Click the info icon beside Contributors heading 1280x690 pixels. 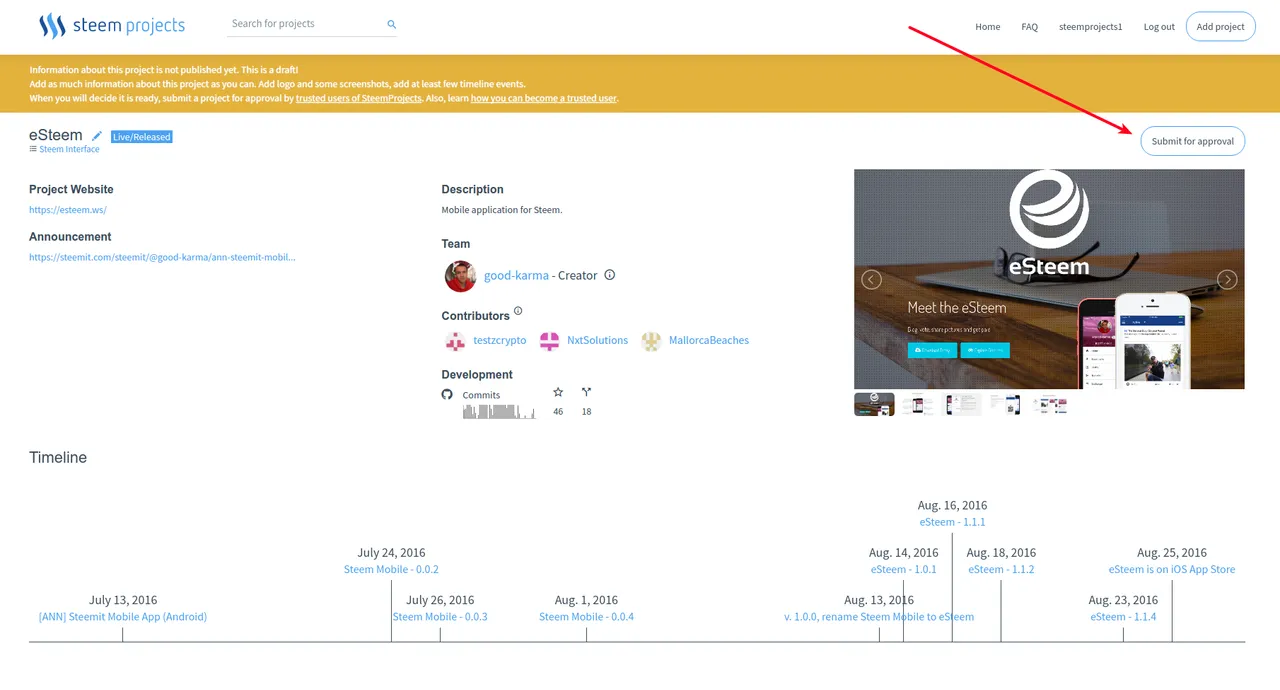coord(518,311)
